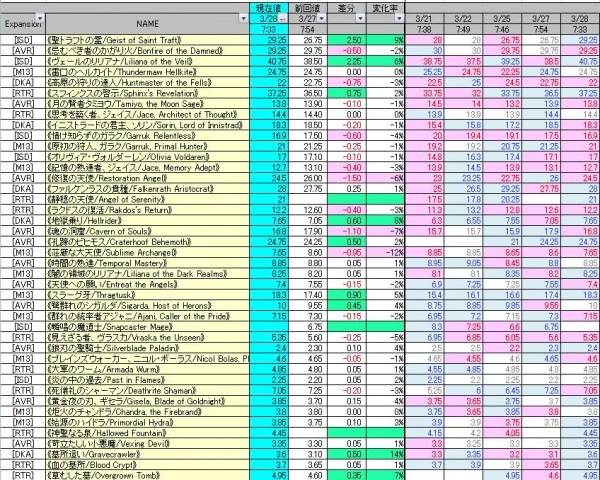Select the Olivia Voldaren name cell

[147, 157]
